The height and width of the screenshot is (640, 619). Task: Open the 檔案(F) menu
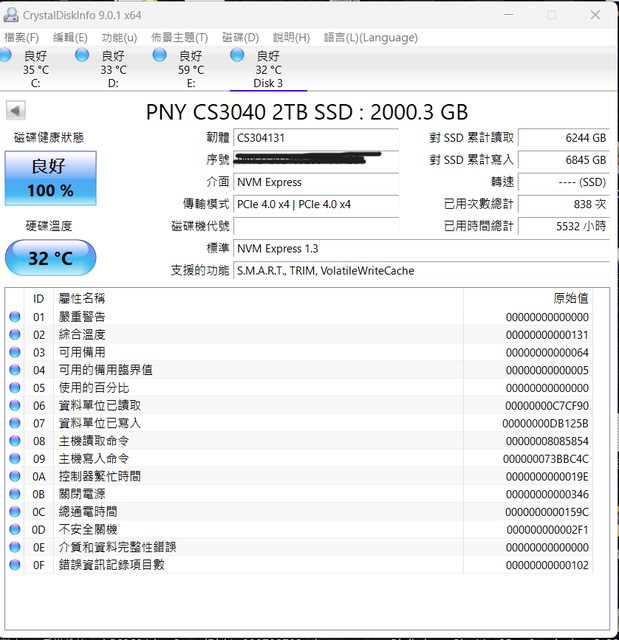[x=21, y=37]
